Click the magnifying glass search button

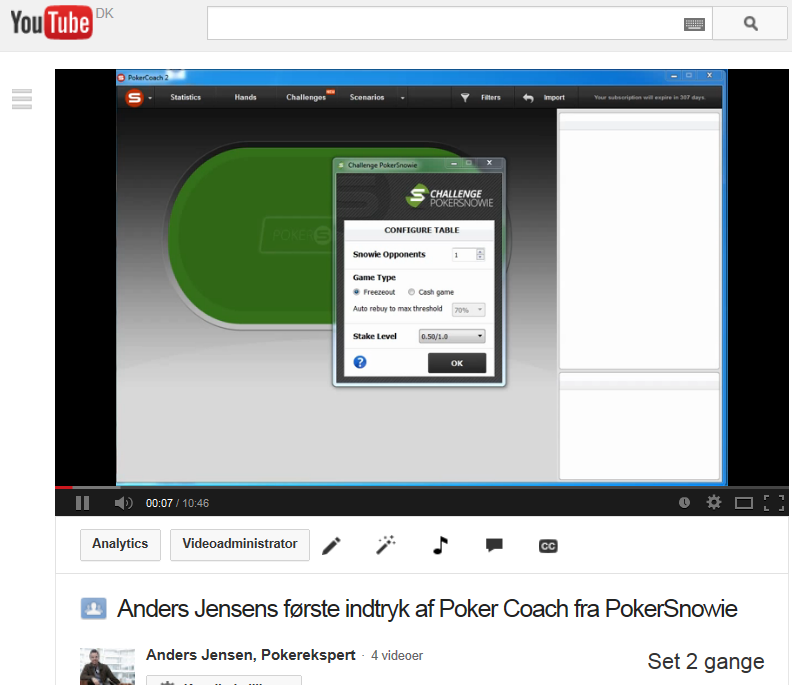751,23
